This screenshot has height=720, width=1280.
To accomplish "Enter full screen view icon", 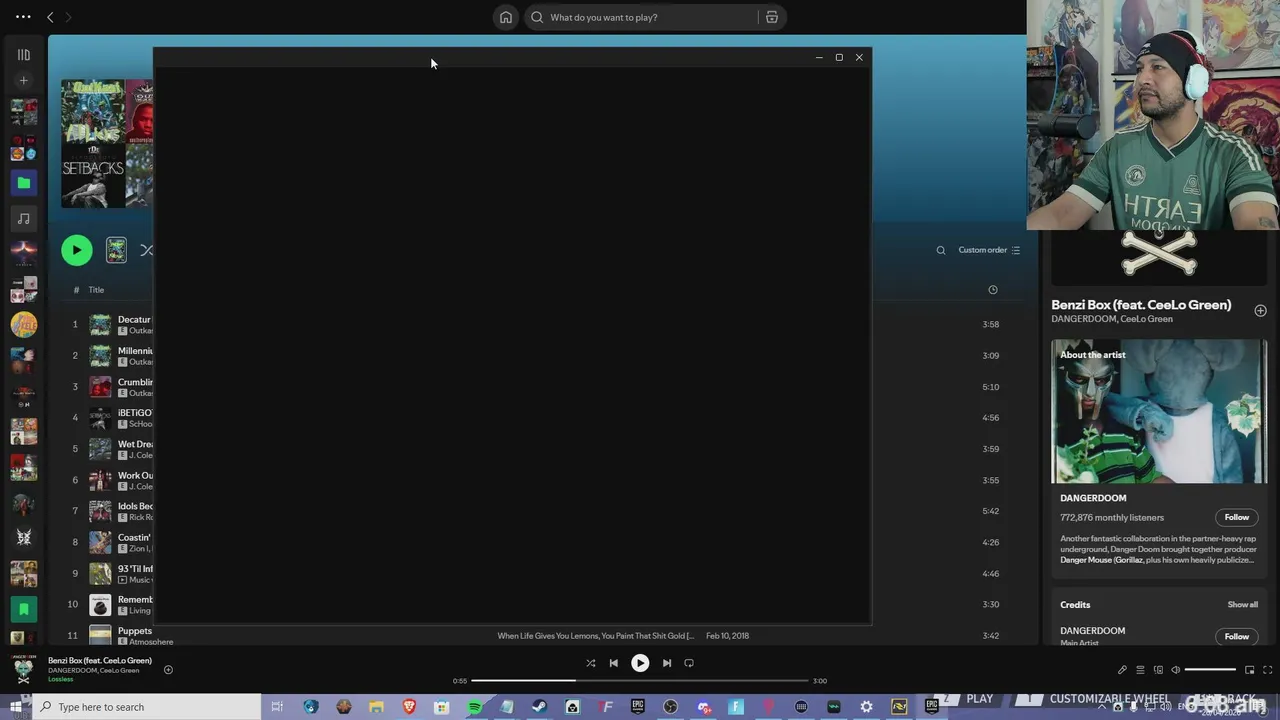I will pos(1269,670).
